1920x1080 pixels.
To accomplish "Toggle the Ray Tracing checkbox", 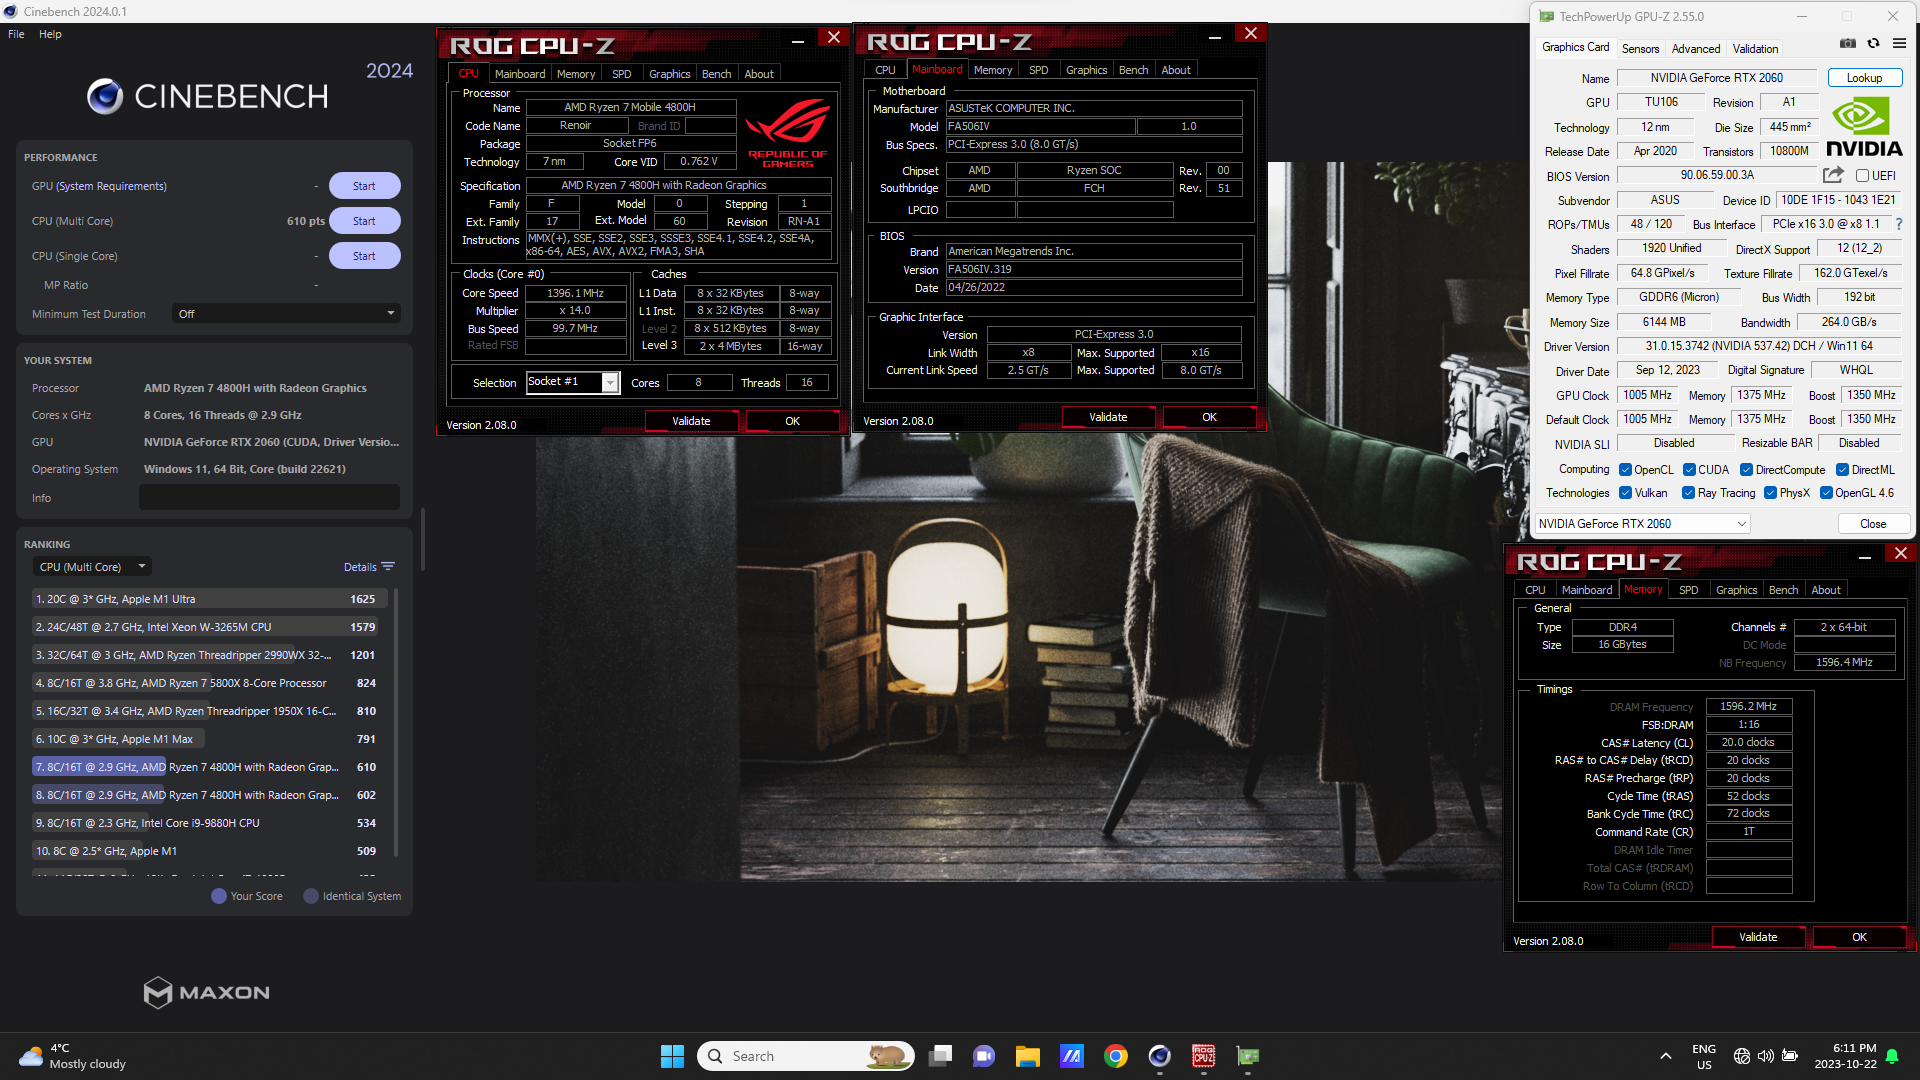I will coord(1688,493).
